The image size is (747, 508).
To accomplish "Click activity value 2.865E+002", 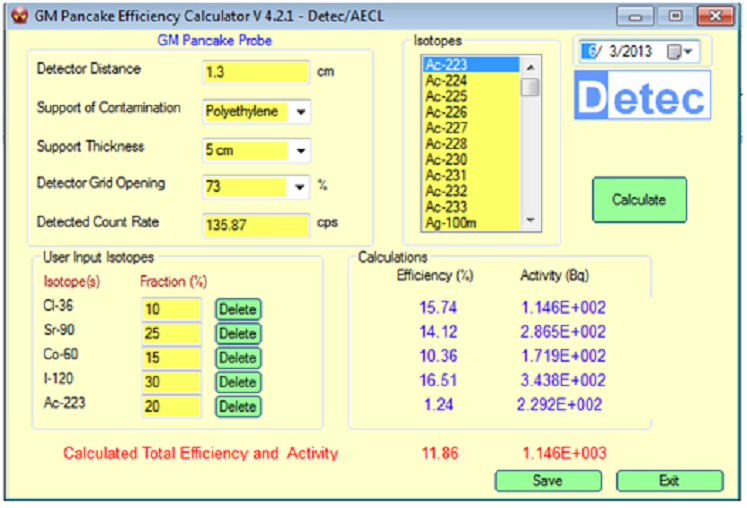I will (x=563, y=332).
